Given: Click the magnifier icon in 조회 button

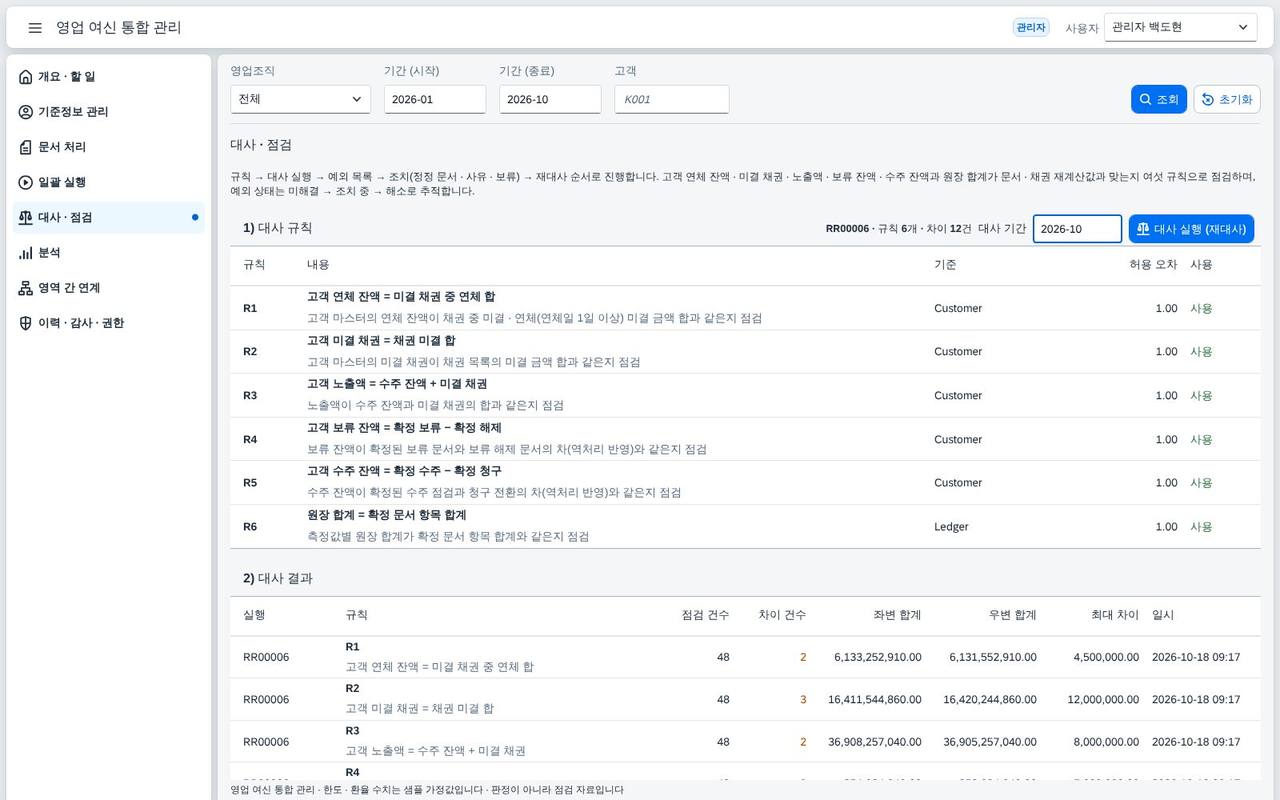Looking at the screenshot, I should [1146, 99].
